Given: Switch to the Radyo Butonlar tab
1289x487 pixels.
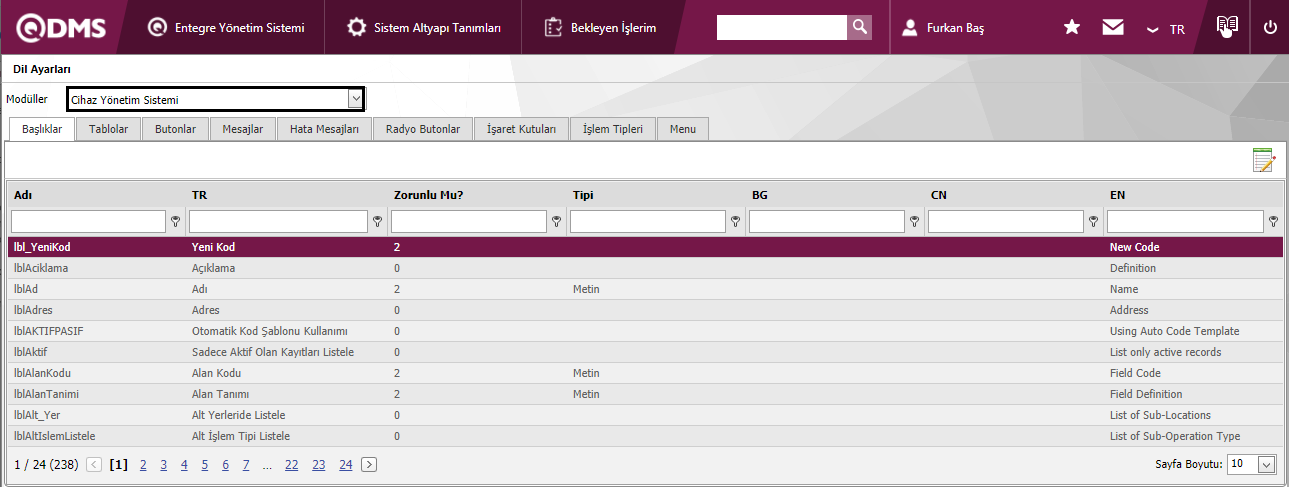Looking at the screenshot, I should tap(423, 129).
